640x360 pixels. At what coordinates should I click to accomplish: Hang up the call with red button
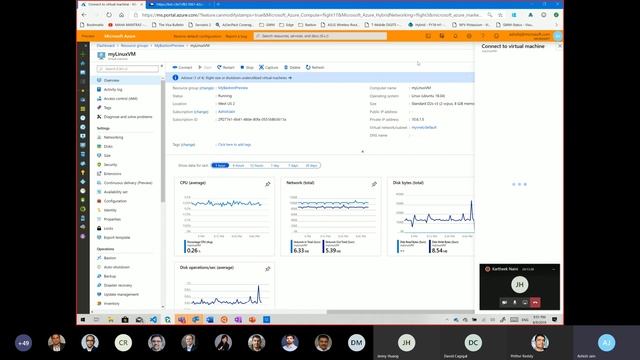535,302
